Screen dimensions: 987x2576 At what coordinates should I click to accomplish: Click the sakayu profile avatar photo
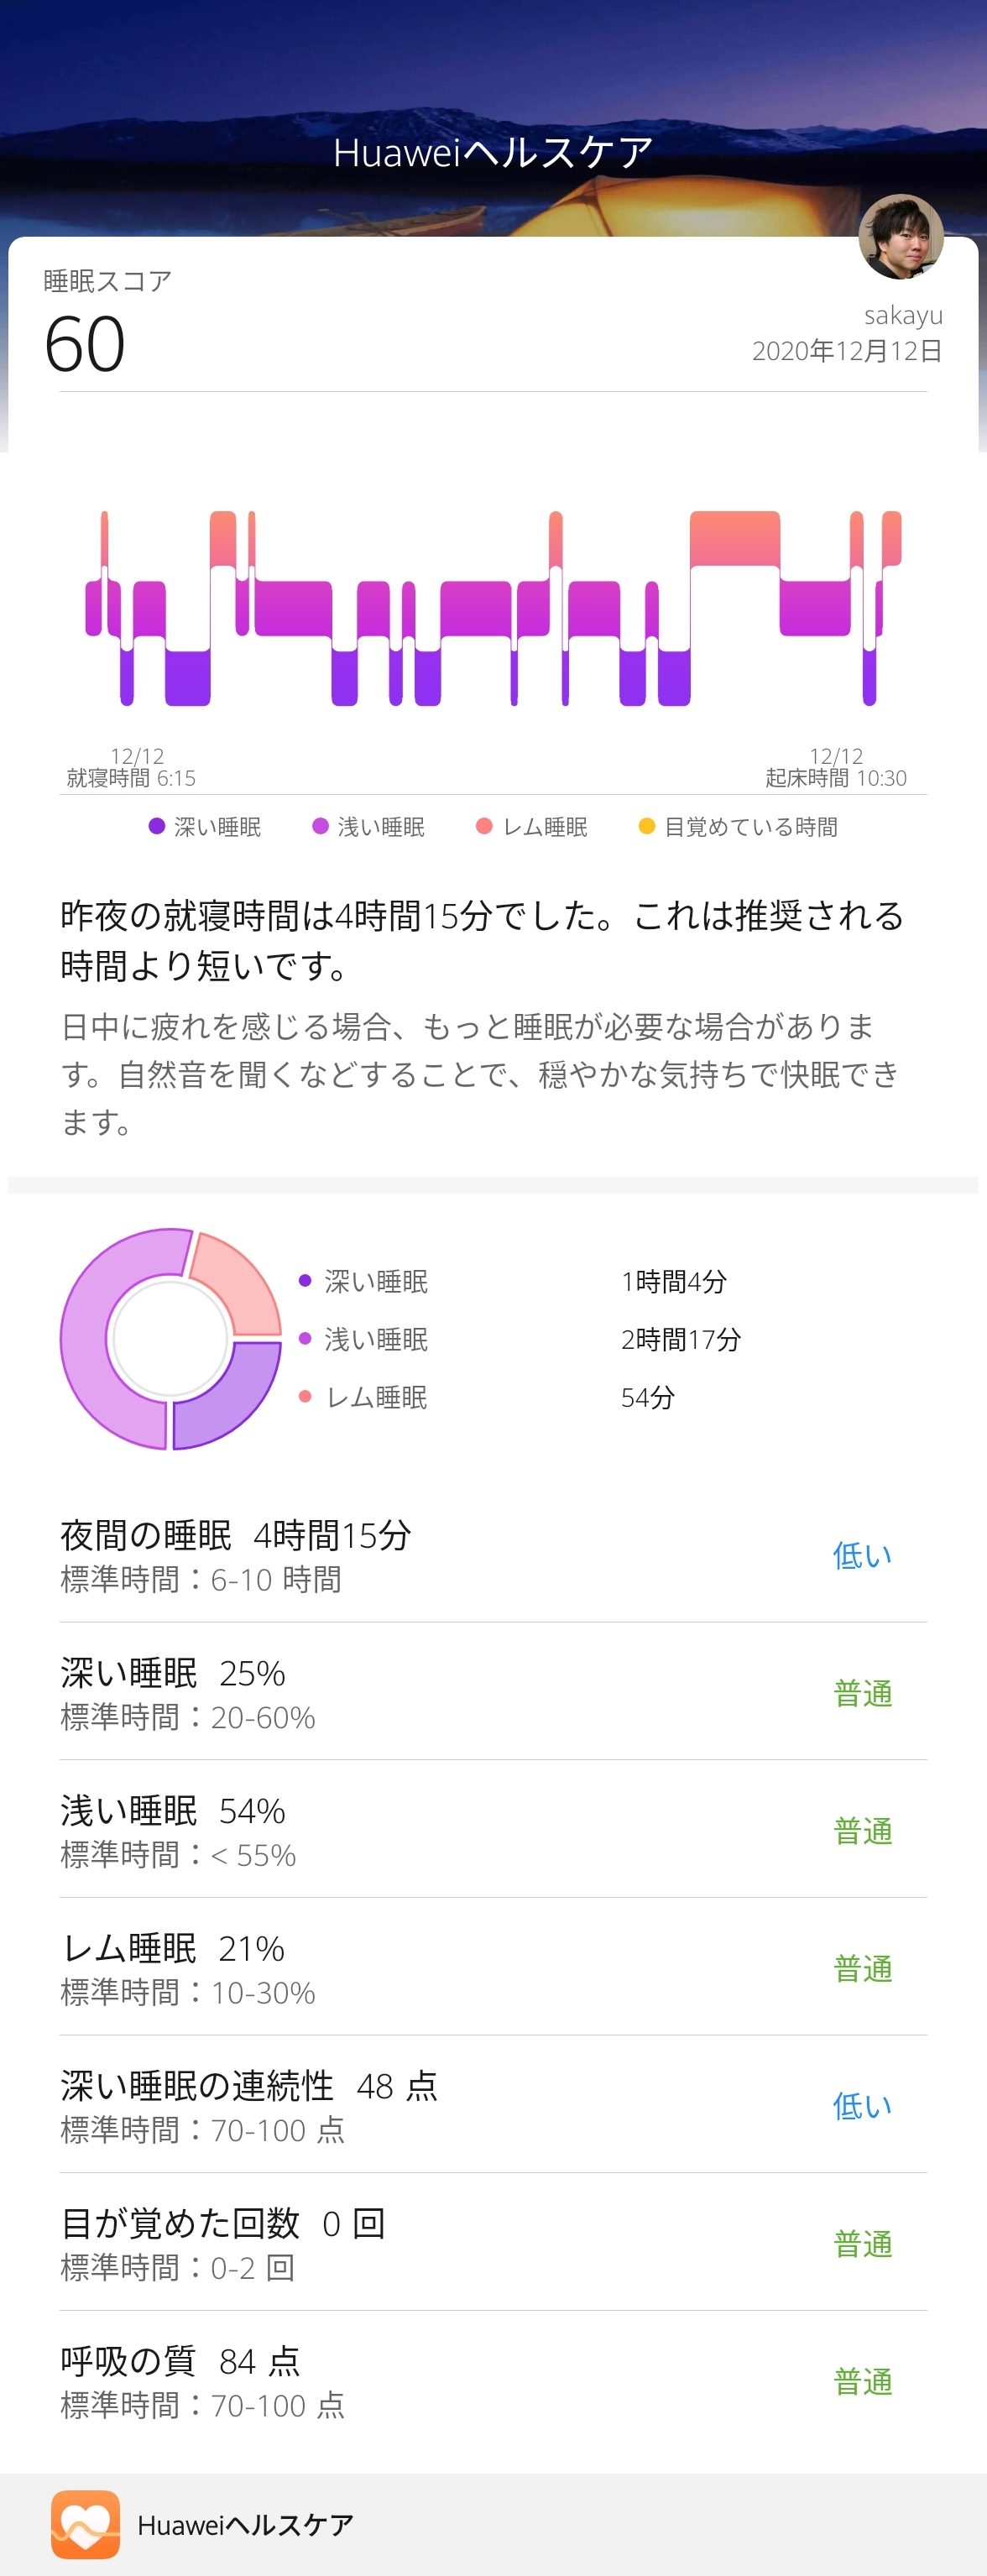(900, 237)
